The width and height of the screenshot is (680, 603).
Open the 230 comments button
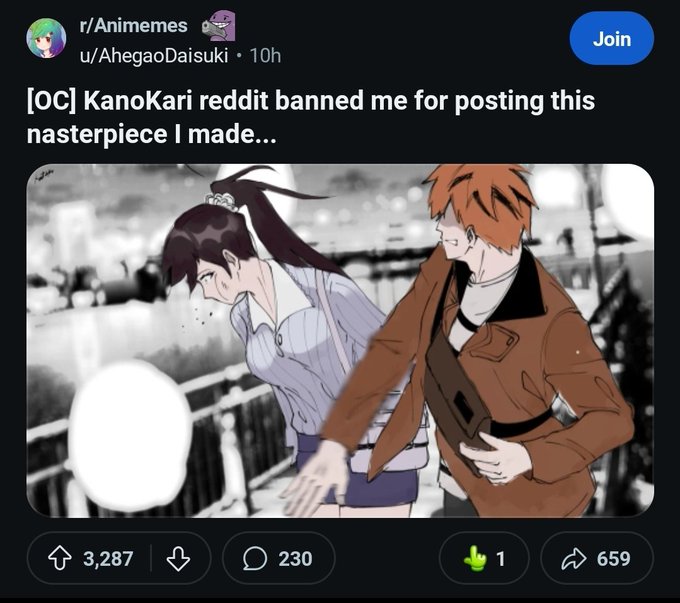[x=278, y=558]
